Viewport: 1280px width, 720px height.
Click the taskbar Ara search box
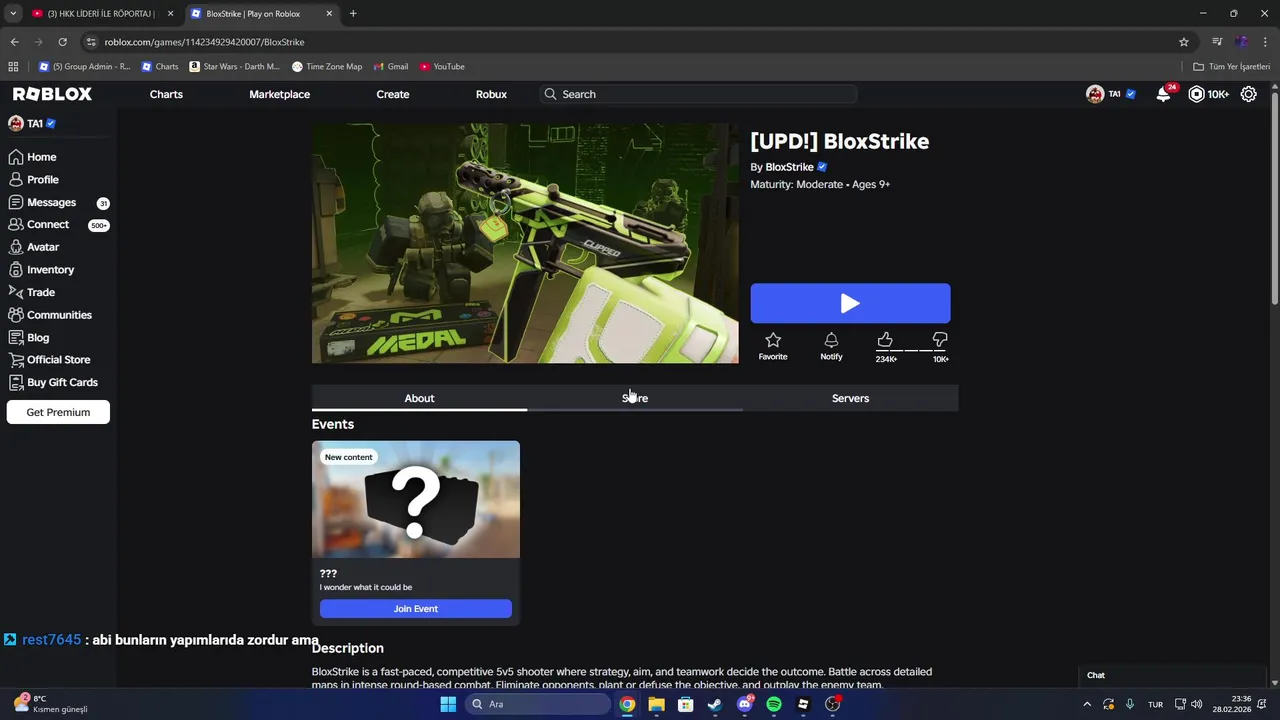[x=538, y=704]
